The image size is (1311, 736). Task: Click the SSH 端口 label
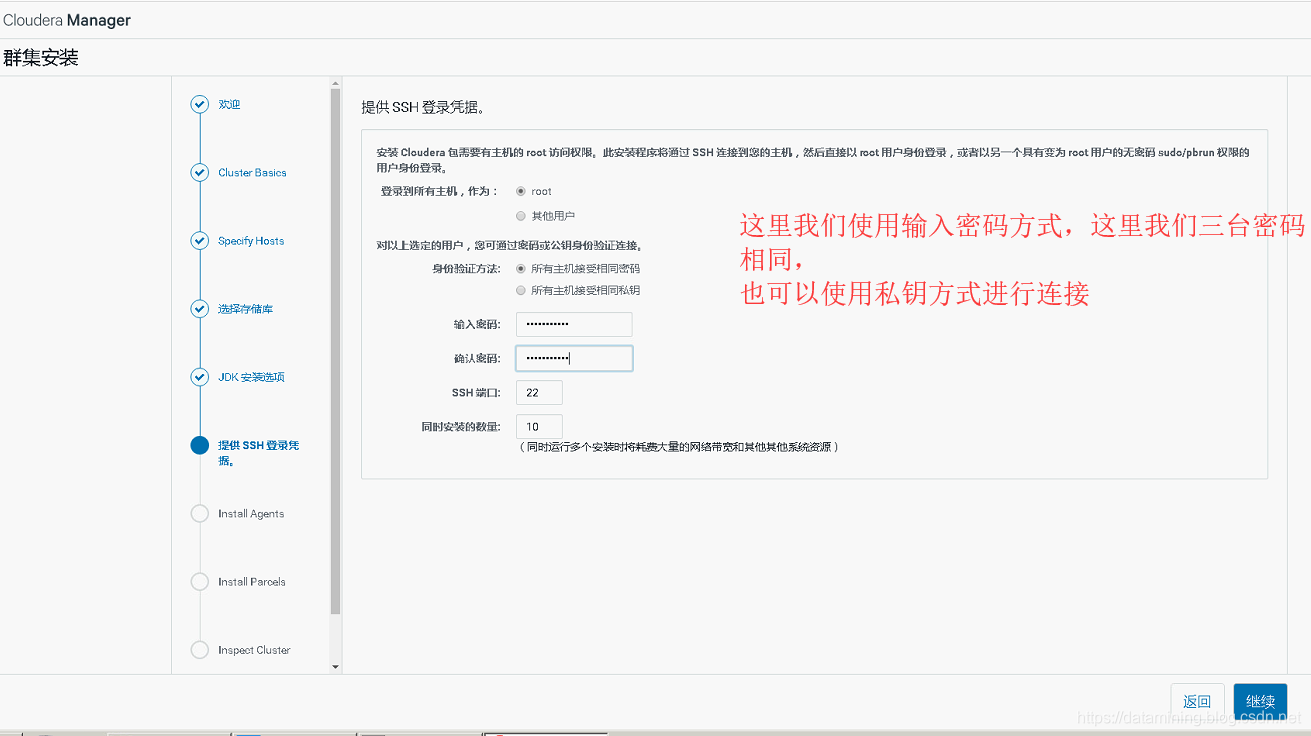coord(476,393)
